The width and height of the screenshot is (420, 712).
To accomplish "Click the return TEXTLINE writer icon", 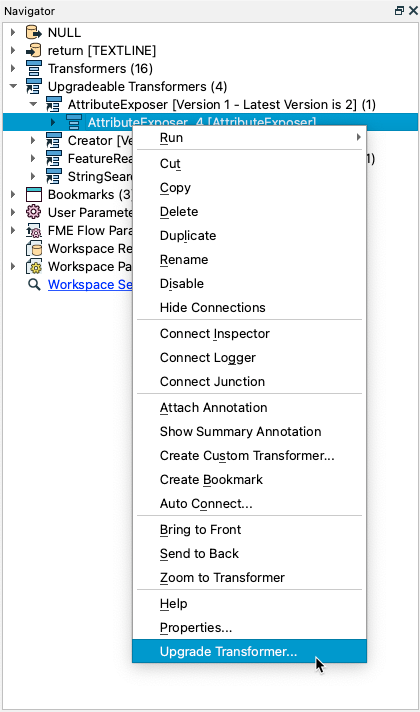I will coord(34,50).
